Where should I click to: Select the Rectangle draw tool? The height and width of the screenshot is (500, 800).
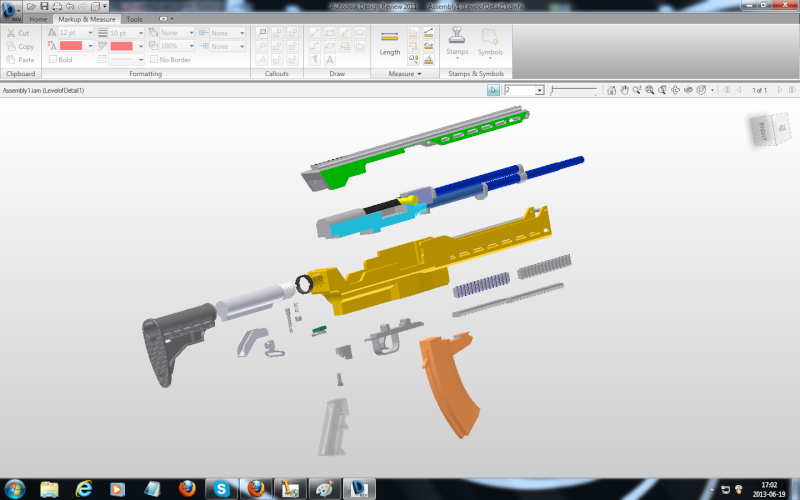(330, 33)
